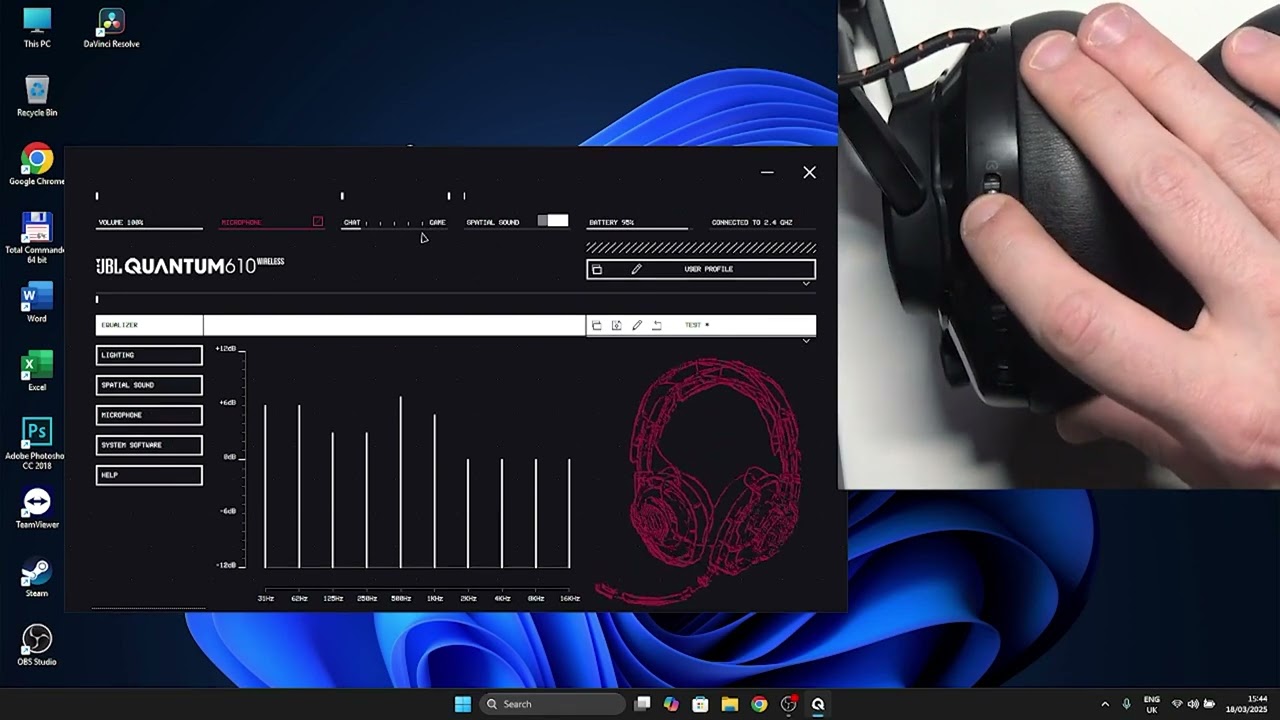
Task: Open the Wi-Fi network tray icon
Action: 1177,704
